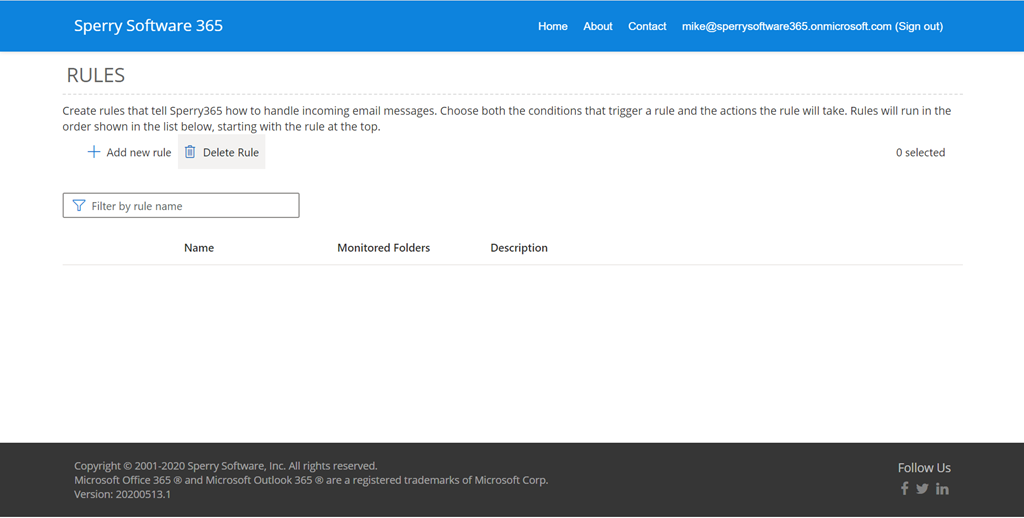
Task: Click the Delete Rule button label
Action: [x=231, y=152]
